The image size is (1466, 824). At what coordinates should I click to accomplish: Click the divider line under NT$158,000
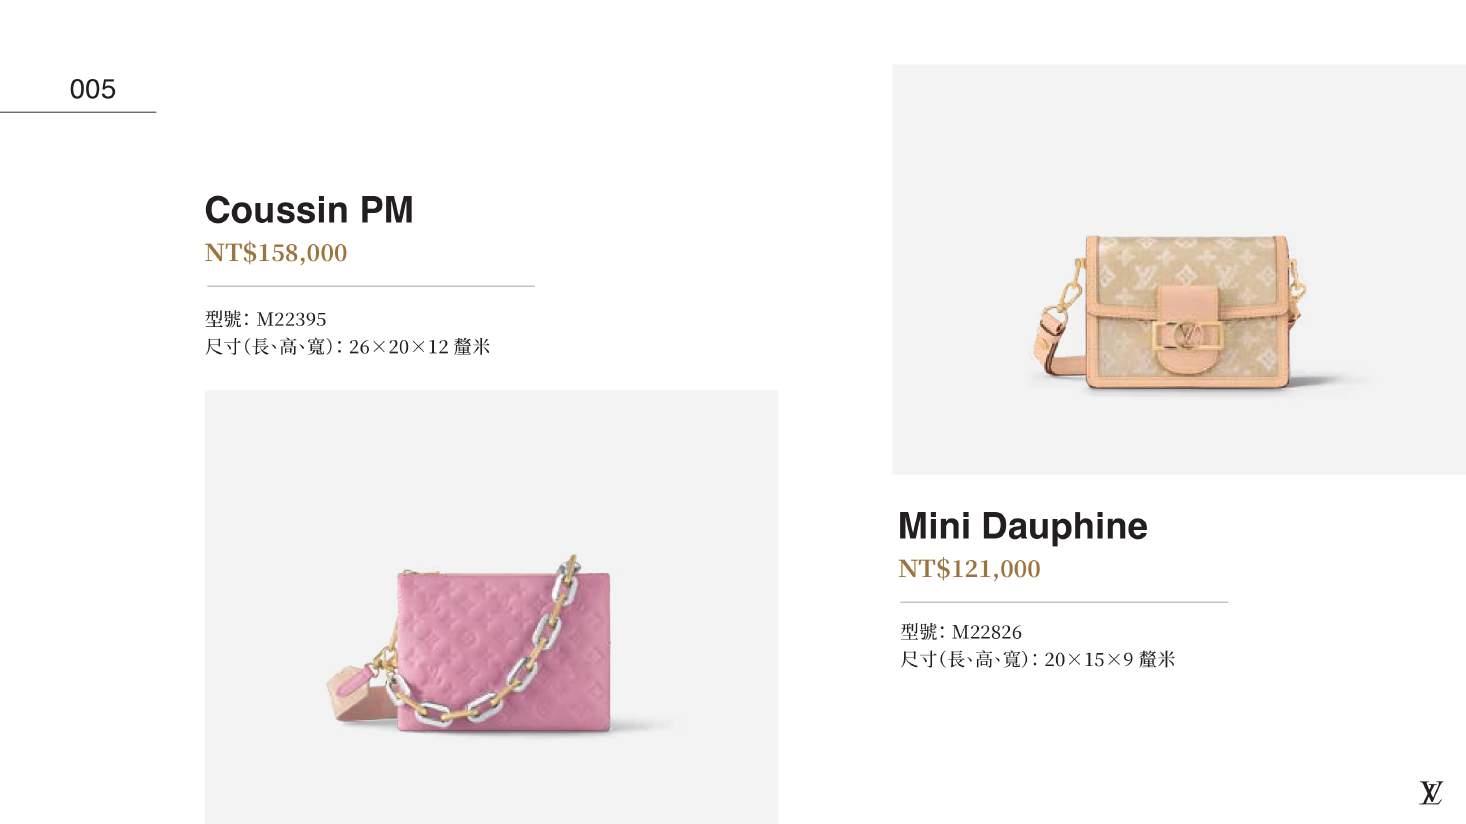coord(370,286)
